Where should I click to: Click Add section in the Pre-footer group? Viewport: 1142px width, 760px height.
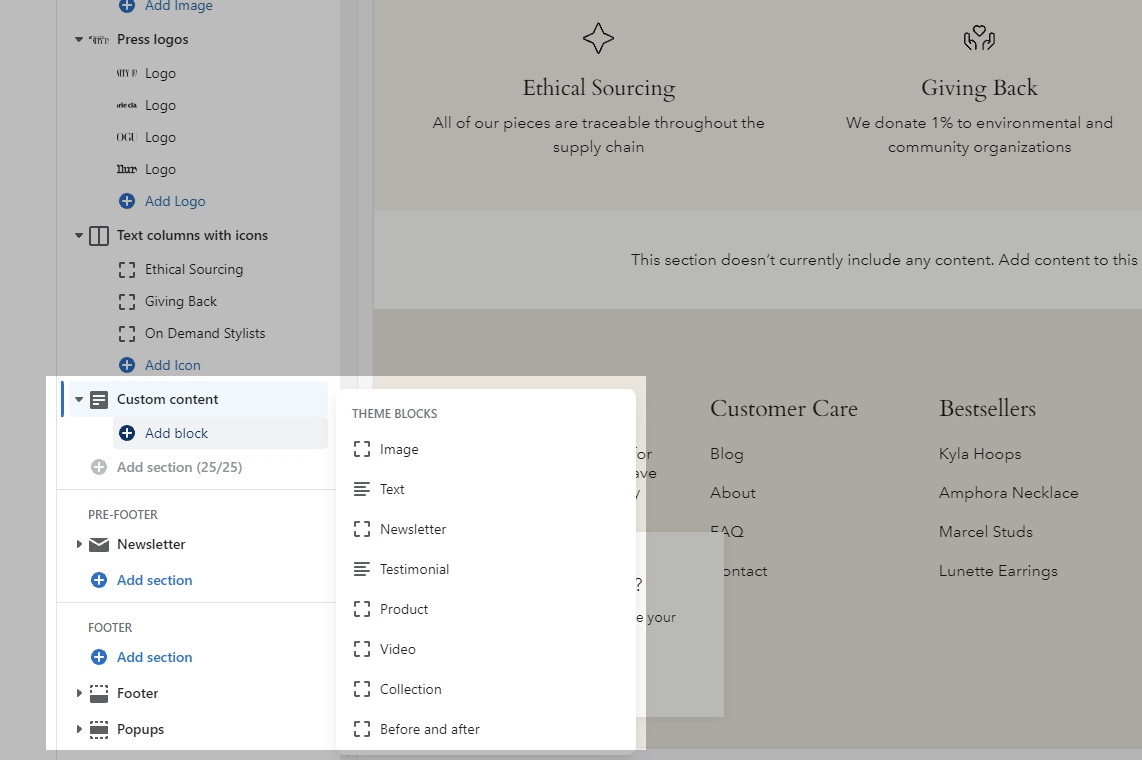pos(154,580)
